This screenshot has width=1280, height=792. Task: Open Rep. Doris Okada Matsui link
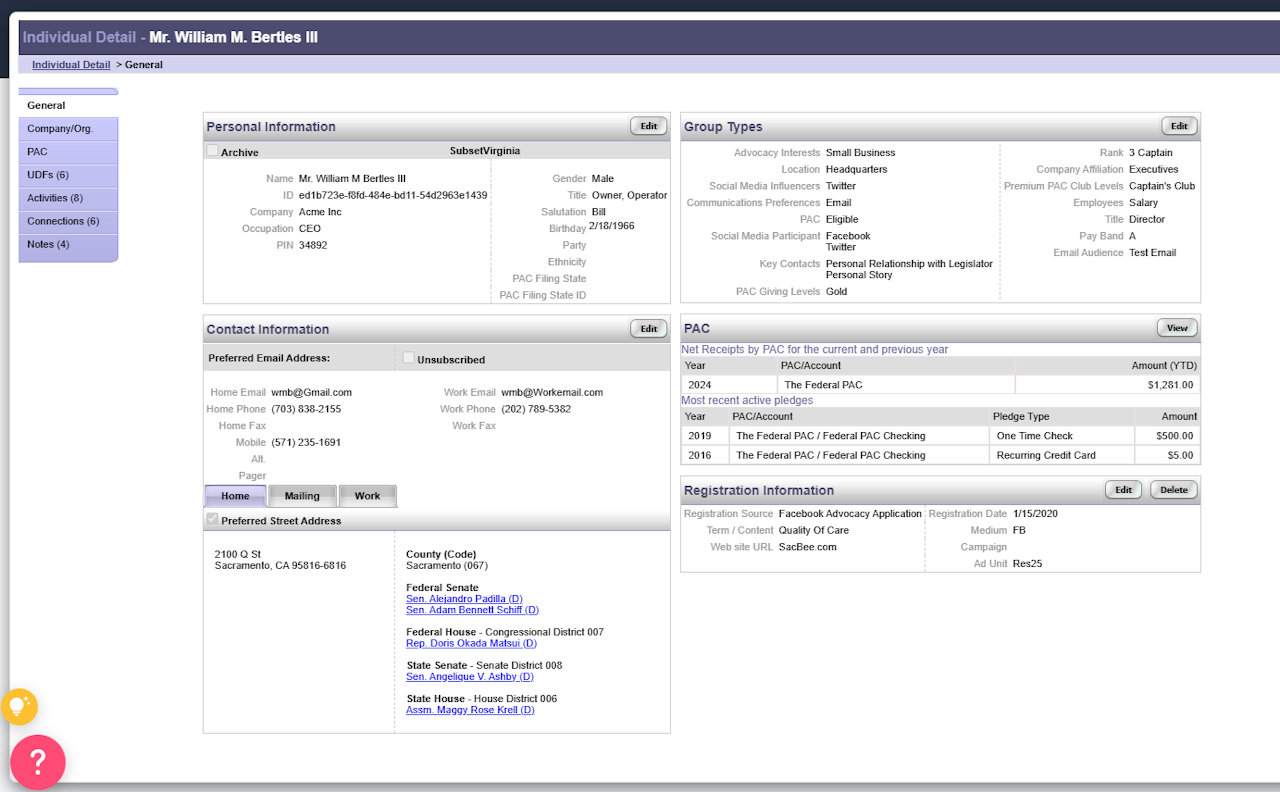pos(471,644)
